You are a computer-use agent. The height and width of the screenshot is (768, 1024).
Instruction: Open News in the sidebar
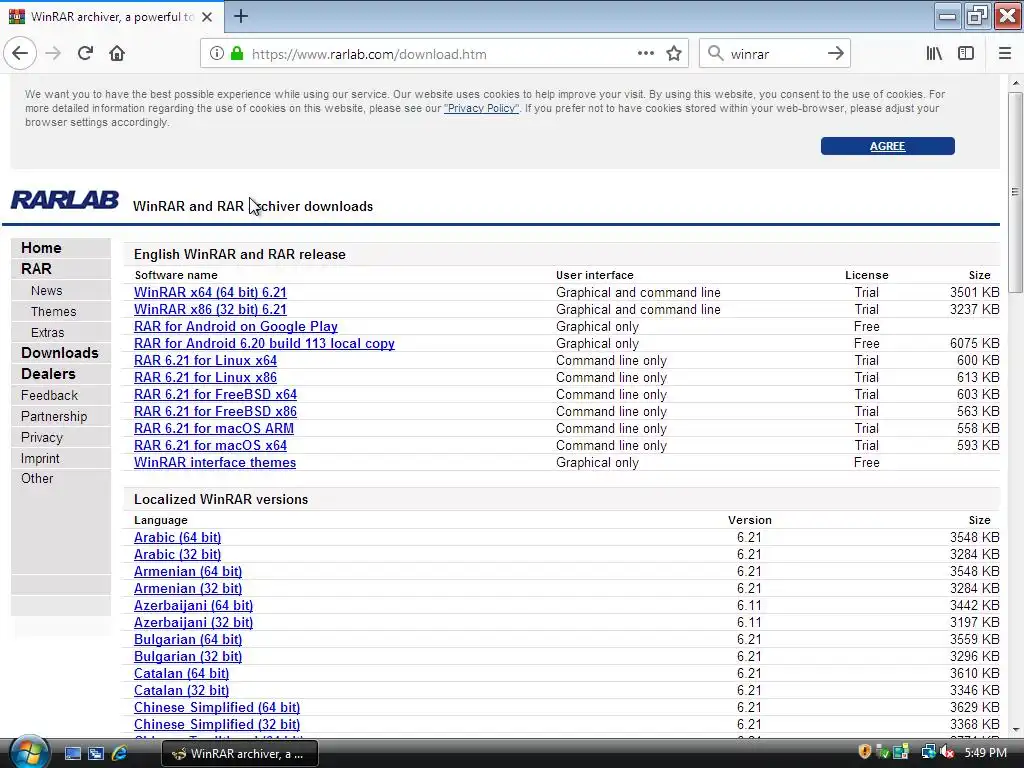(46, 291)
